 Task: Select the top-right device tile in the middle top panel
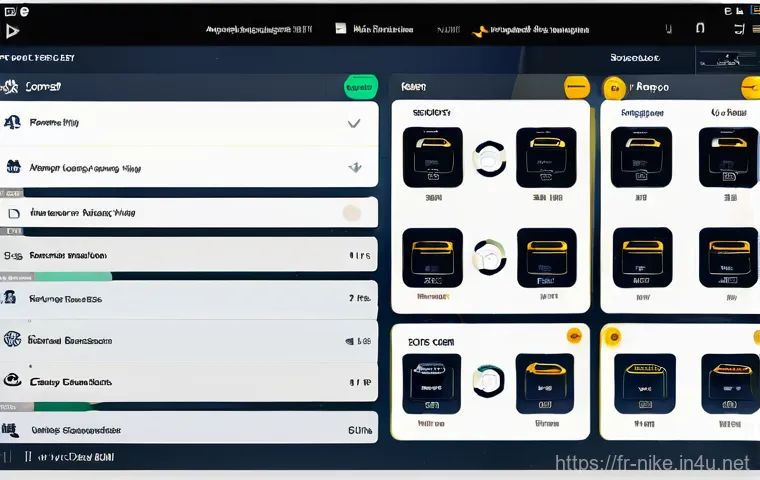(x=546, y=158)
